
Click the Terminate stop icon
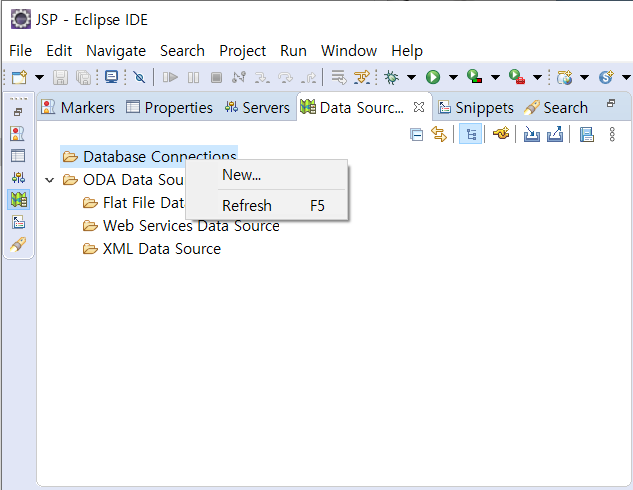coord(216,77)
